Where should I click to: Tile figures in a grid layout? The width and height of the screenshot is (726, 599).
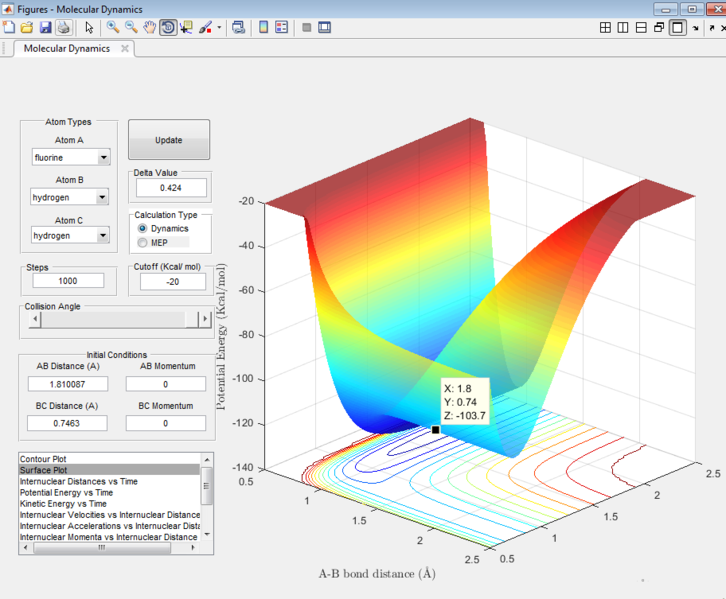click(606, 28)
